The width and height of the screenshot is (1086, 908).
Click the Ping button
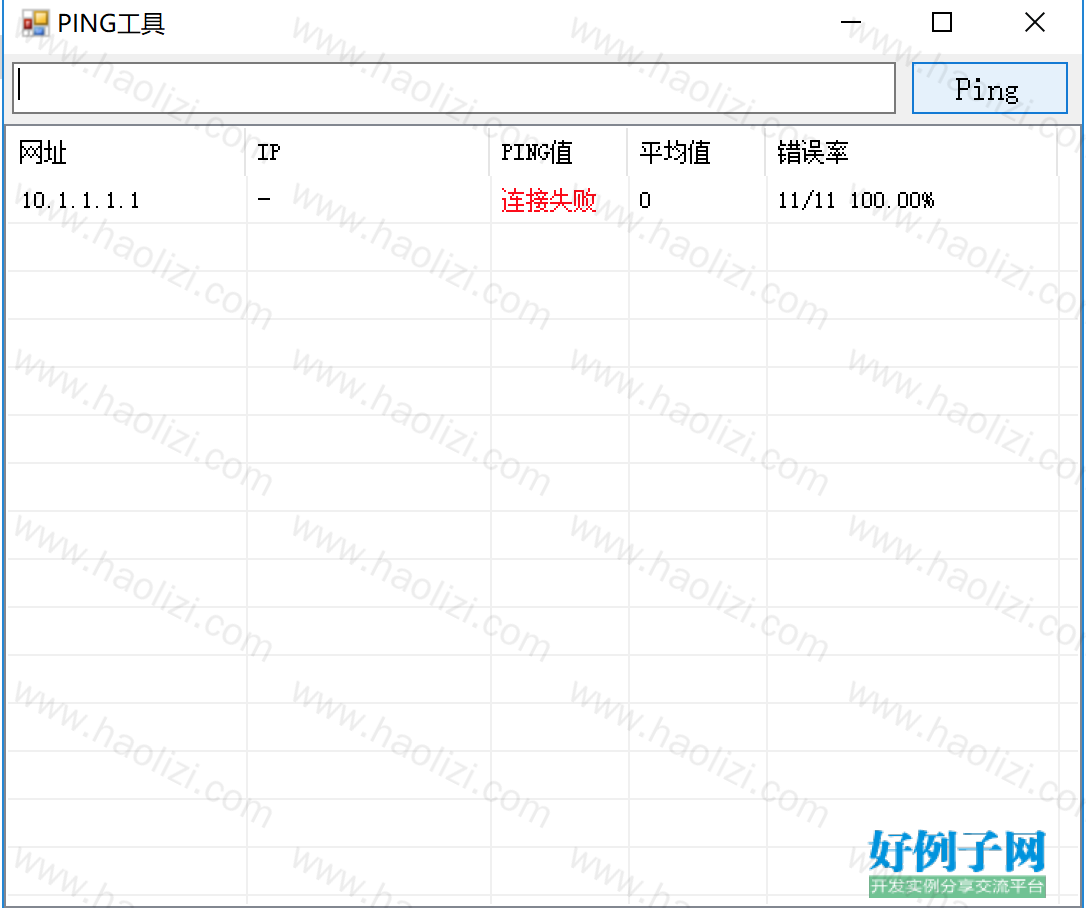pyautogui.click(x=989, y=88)
